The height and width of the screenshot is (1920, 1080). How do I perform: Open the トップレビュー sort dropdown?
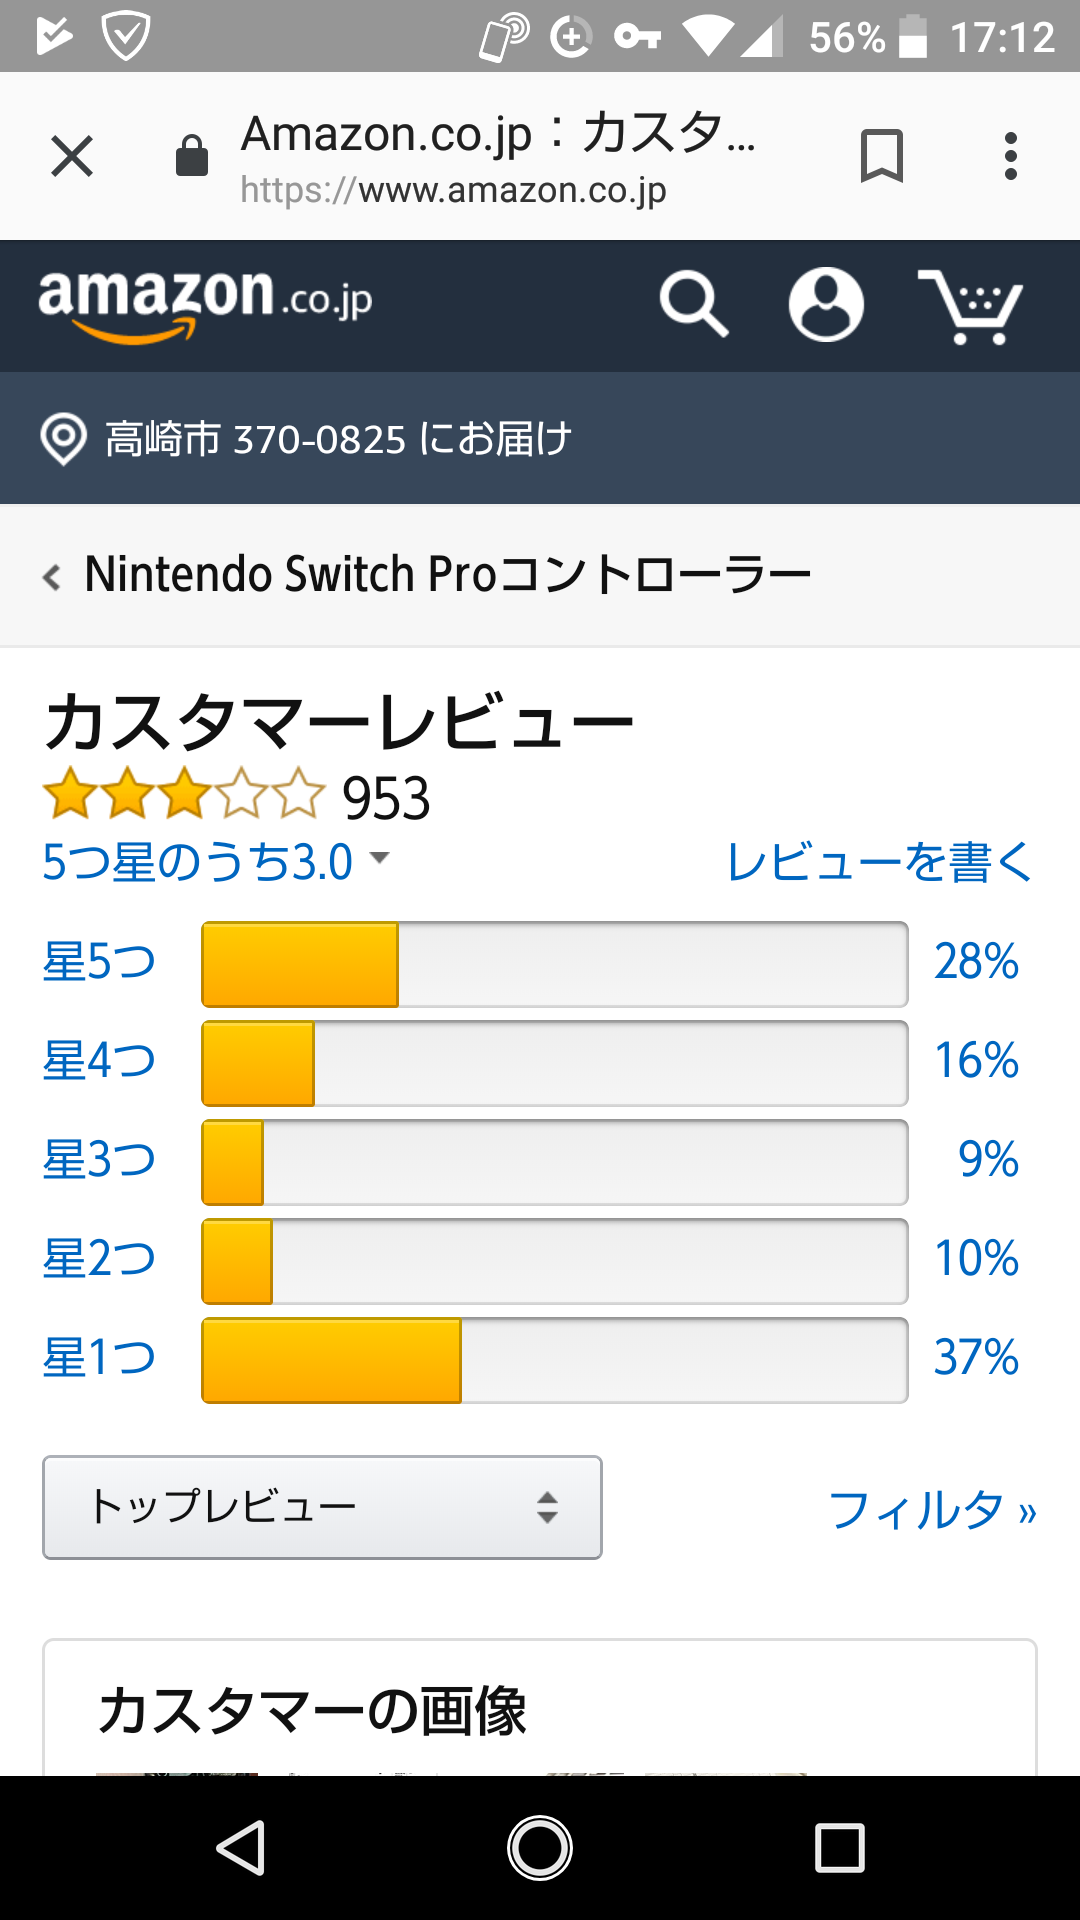click(322, 1507)
